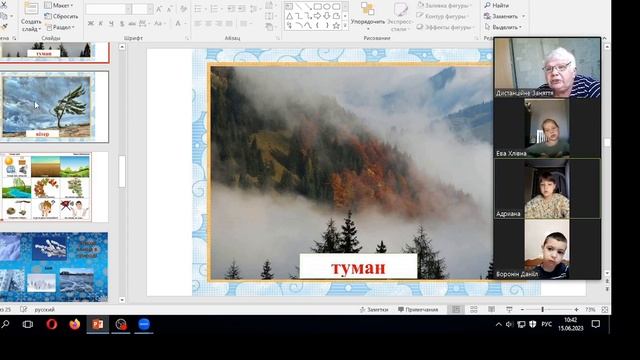This screenshot has width=640, height=360.
Task: Open the Раздел (Section) dropdown
Action: 60,27
